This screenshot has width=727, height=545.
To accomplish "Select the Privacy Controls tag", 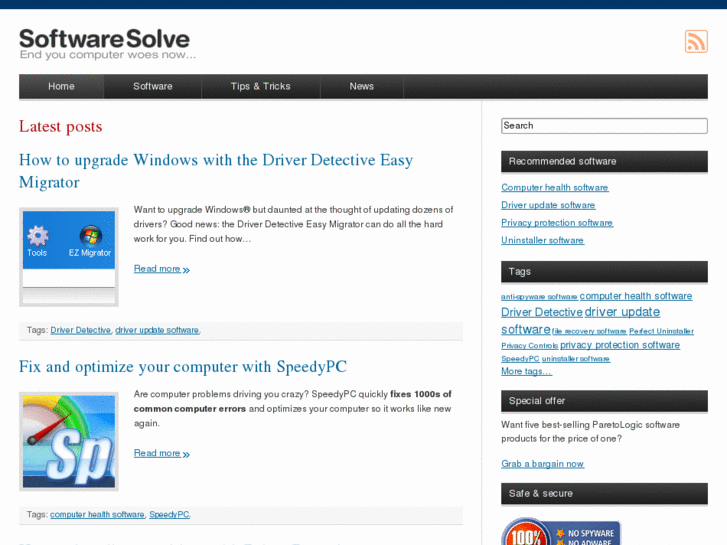I will pos(529,346).
